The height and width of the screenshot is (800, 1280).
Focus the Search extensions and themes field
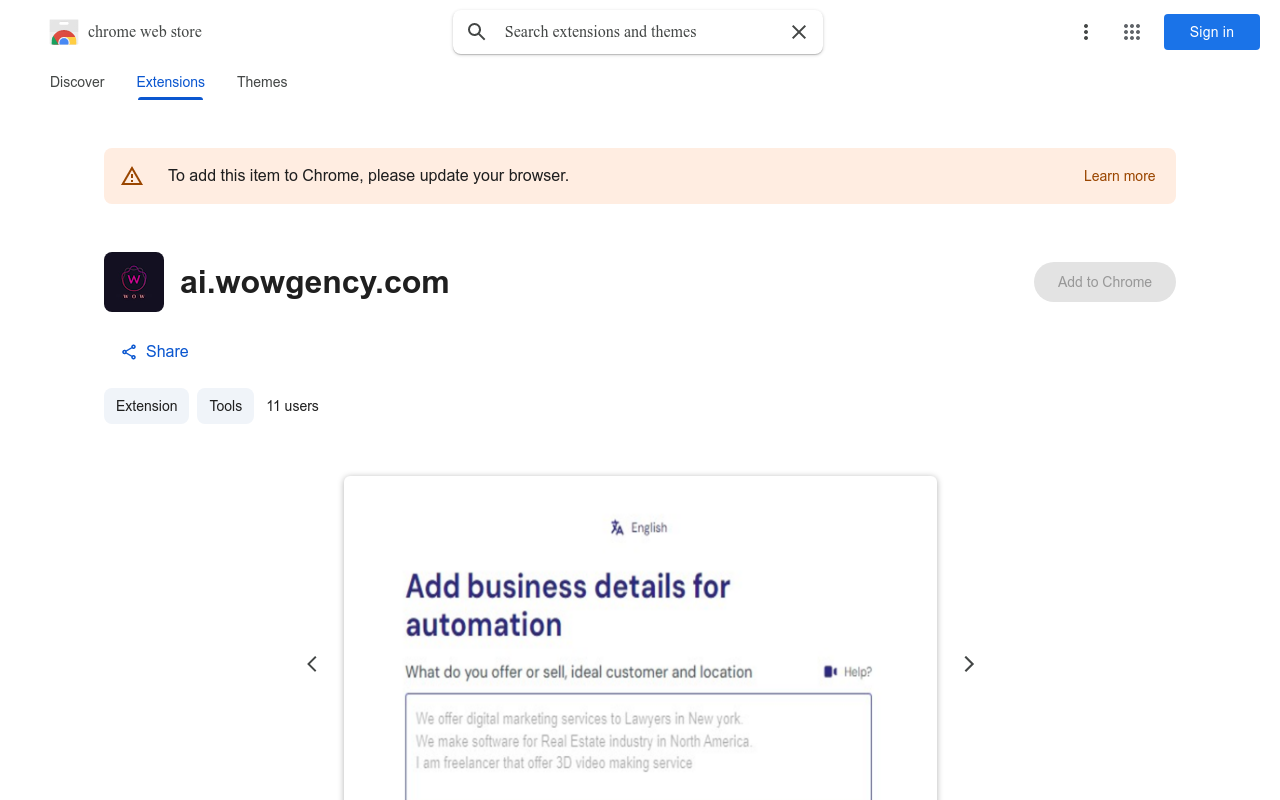pyautogui.click(x=640, y=32)
